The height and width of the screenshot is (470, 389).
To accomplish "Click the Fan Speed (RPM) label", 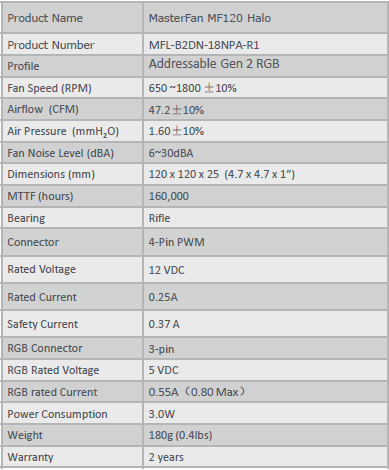I will (x=49, y=88).
